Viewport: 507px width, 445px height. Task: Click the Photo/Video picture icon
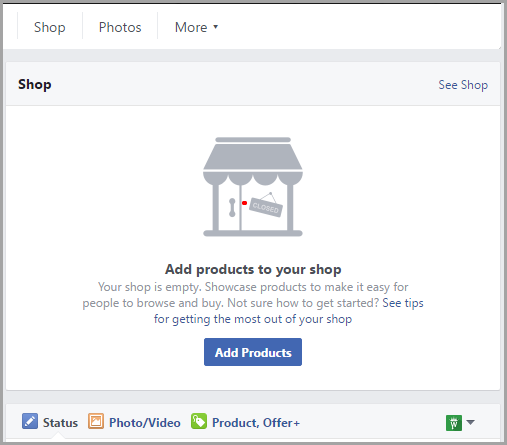(x=96, y=421)
